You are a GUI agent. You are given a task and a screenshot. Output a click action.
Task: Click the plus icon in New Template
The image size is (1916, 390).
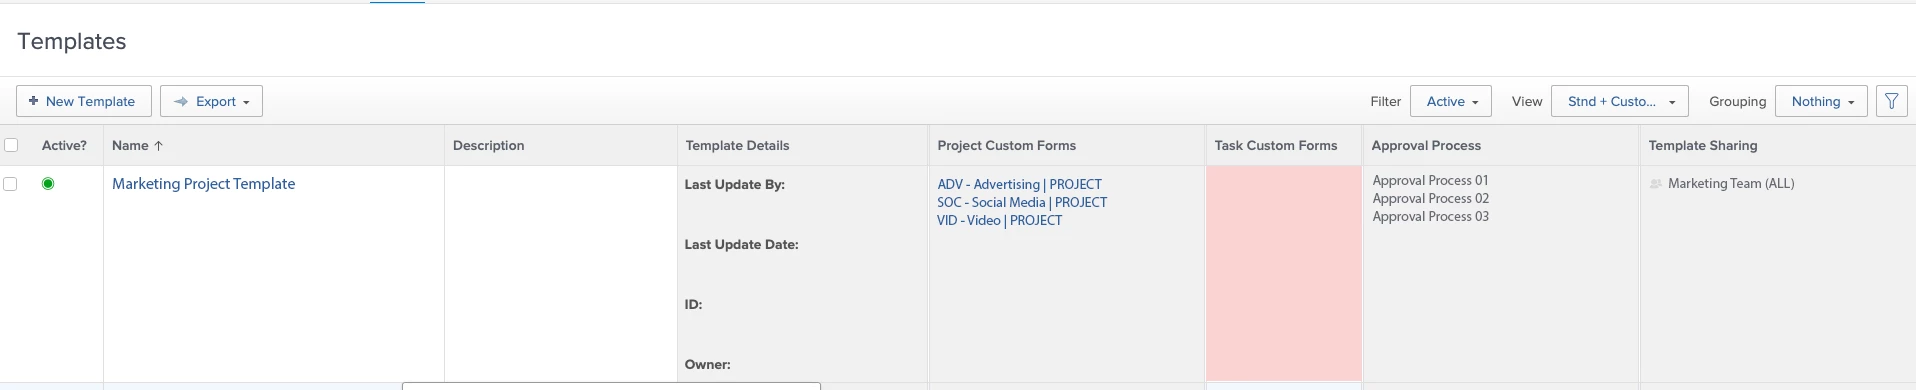point(33,101)
